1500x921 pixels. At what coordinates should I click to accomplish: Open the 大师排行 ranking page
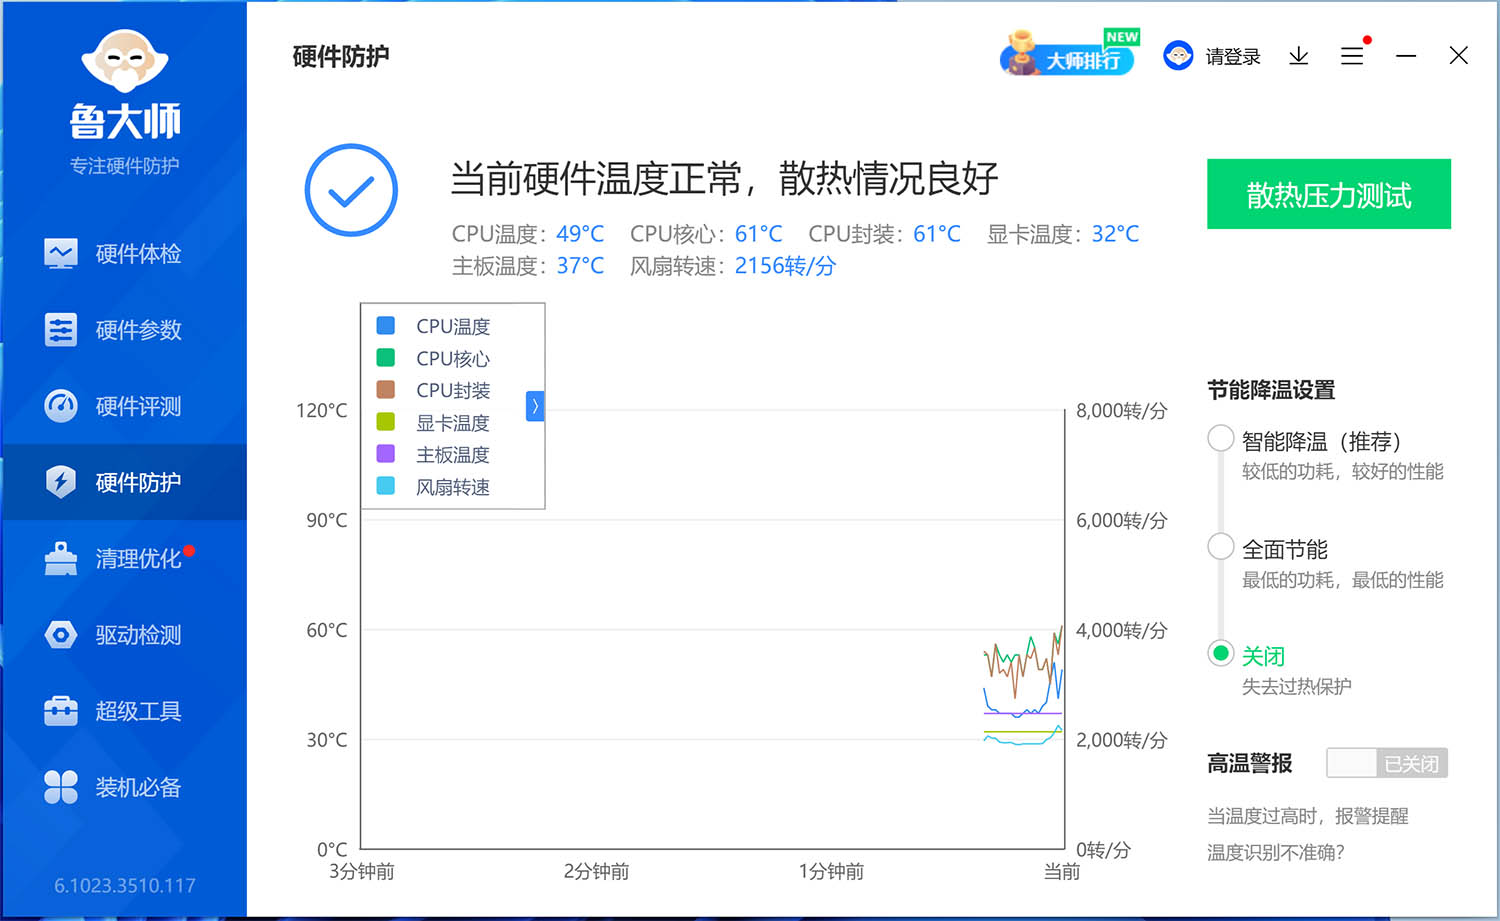pyautogui.click(x=1068, y=56)
